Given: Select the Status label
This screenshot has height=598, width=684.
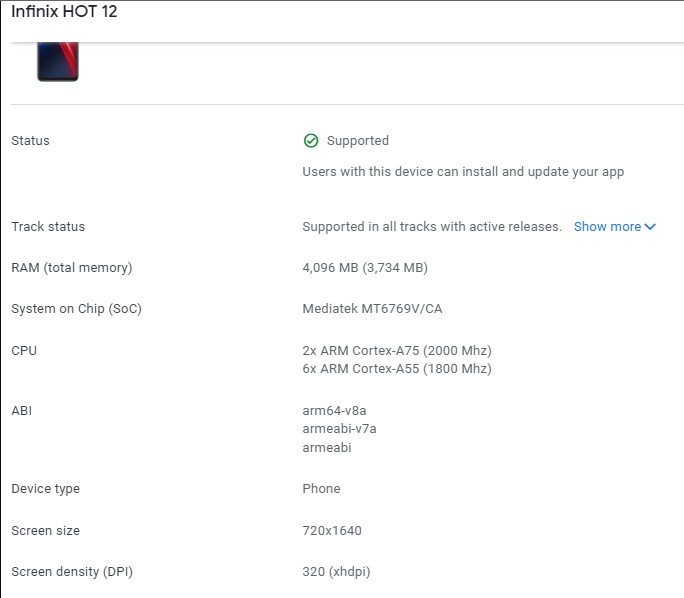Looking at the screenshot, I should point(31,141).
